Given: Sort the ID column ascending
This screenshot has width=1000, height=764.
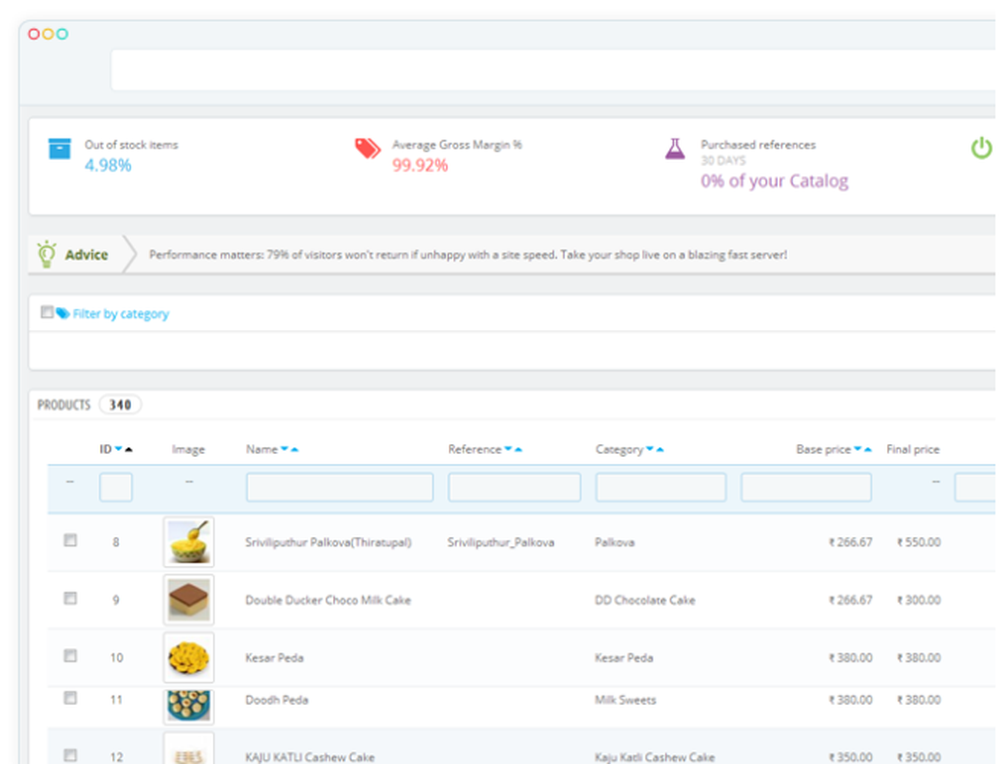Looking at the screenshot, I should pyautogui.click(x=127, y=448).
